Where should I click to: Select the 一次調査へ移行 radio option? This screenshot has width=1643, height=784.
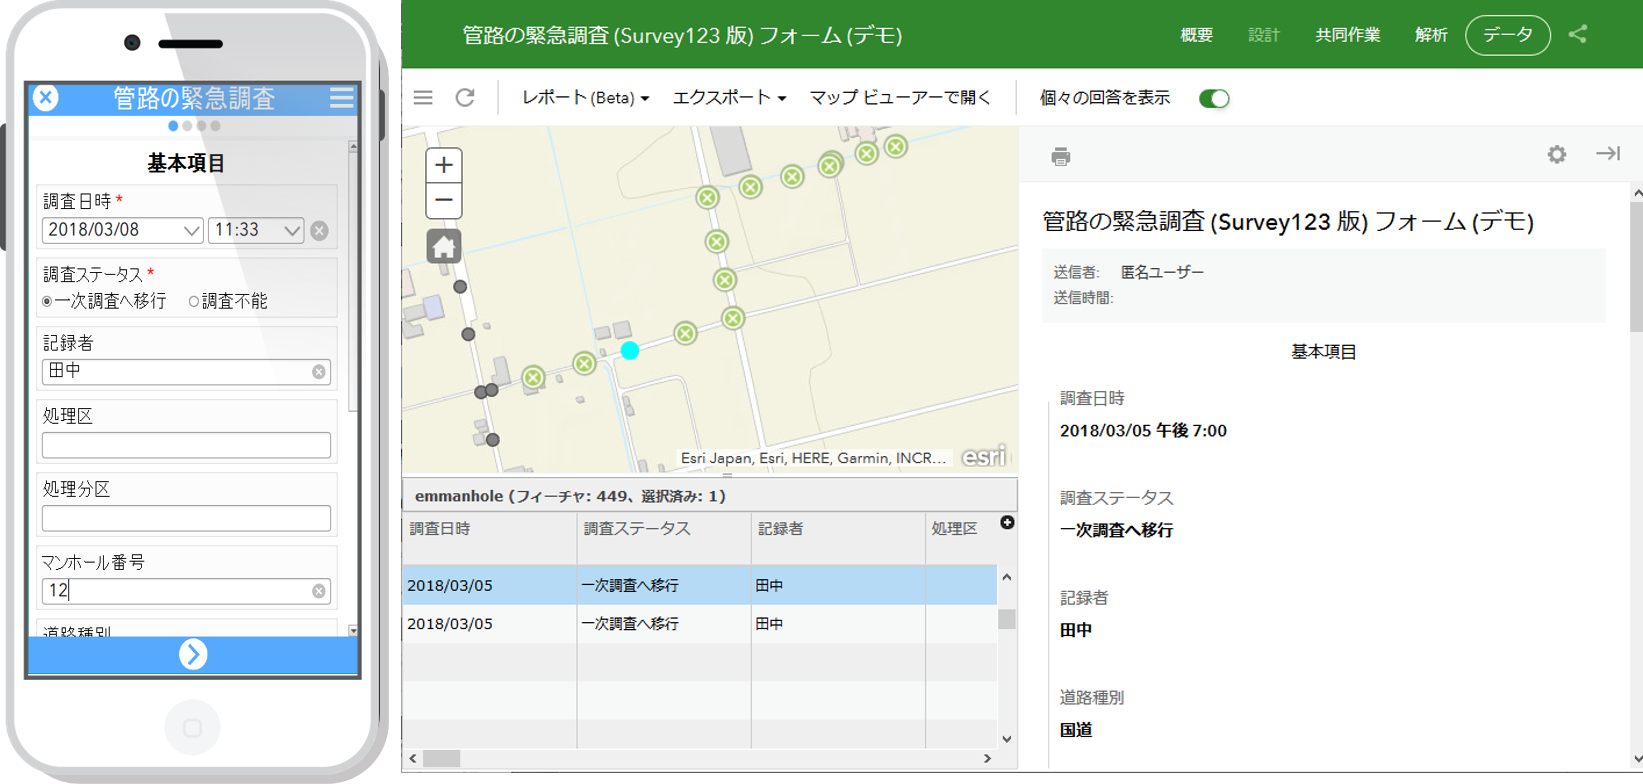pos(47,301)
